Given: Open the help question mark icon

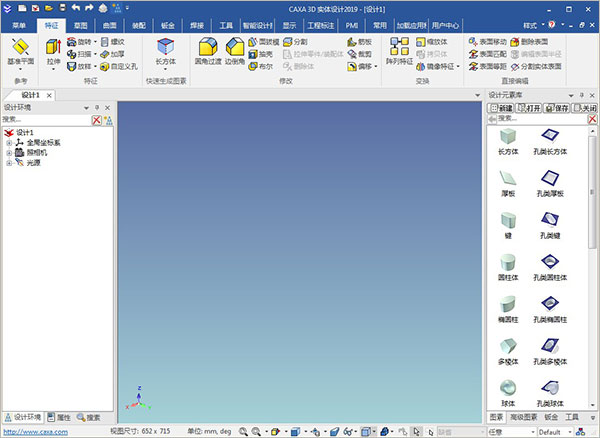Looking at the screenshot, I should tap(552, 24).
